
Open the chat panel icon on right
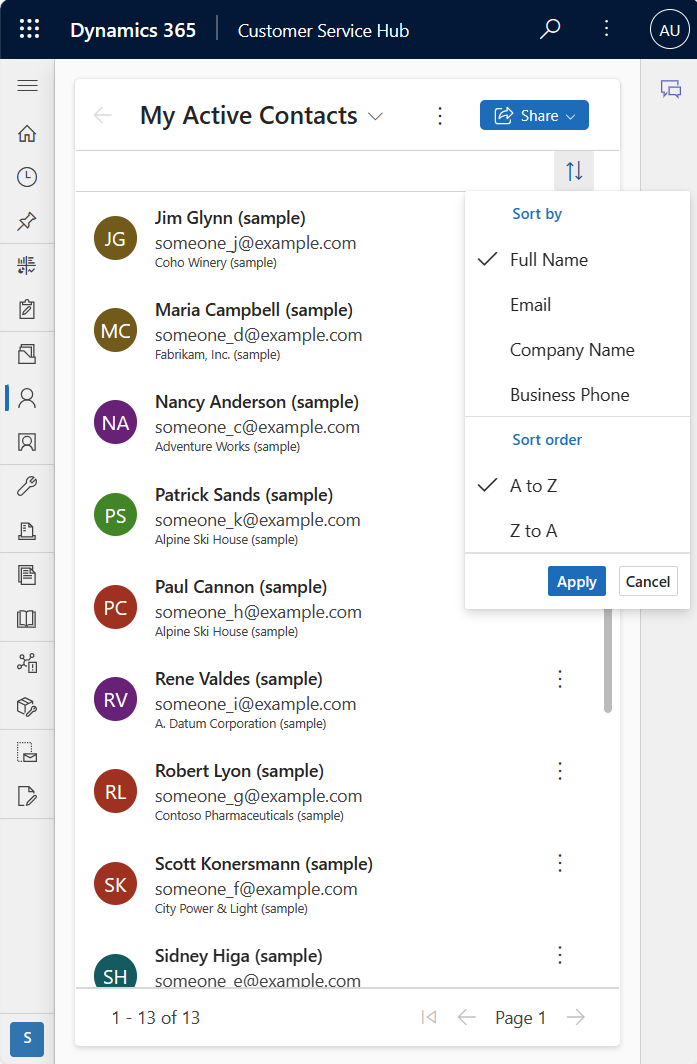(x=671, y=89)
